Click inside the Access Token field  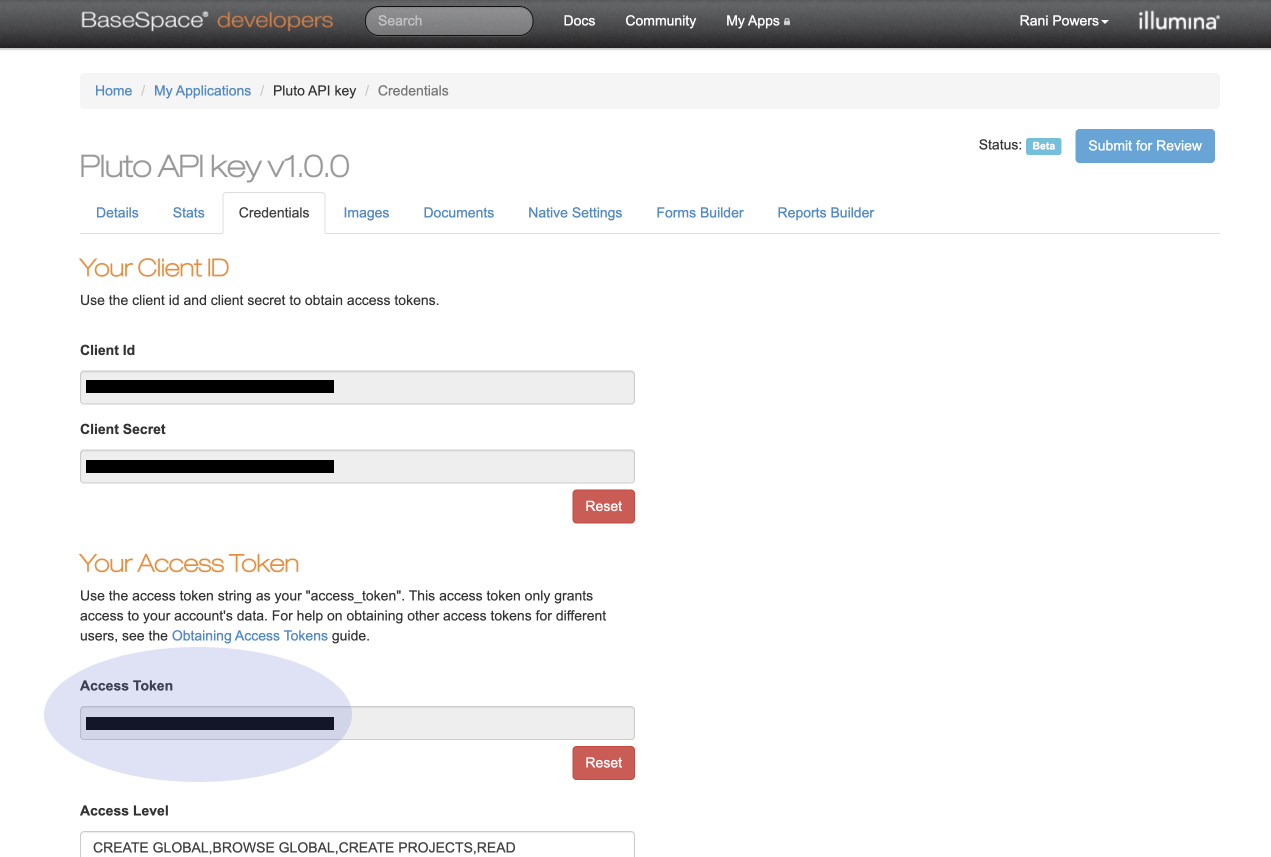(357, 723)
